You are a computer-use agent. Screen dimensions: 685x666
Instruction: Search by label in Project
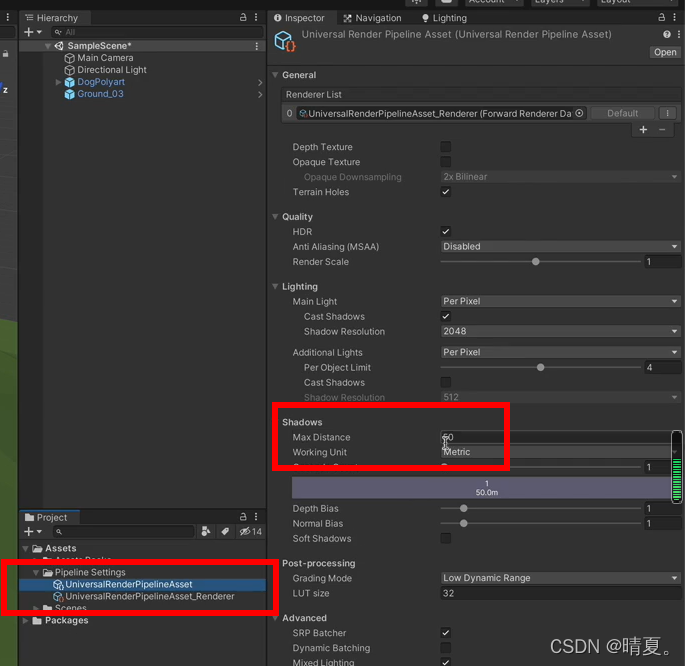point(225,531)
